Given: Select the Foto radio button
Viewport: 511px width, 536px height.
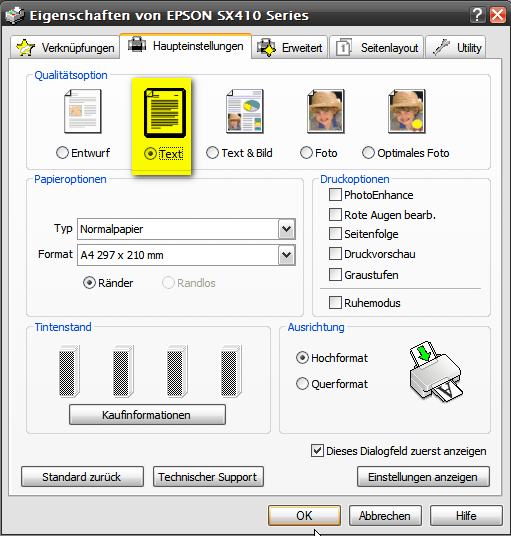Looking at the screenshot, I should point(306,152).
